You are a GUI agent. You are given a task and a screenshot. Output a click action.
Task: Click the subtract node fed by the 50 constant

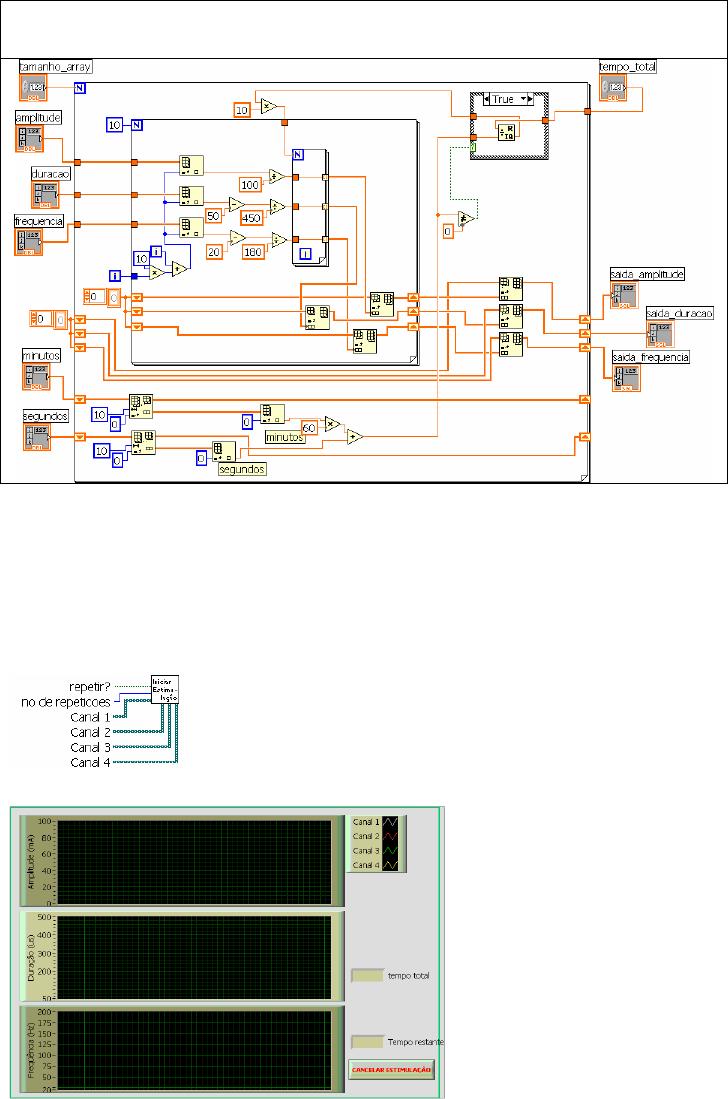237,205
